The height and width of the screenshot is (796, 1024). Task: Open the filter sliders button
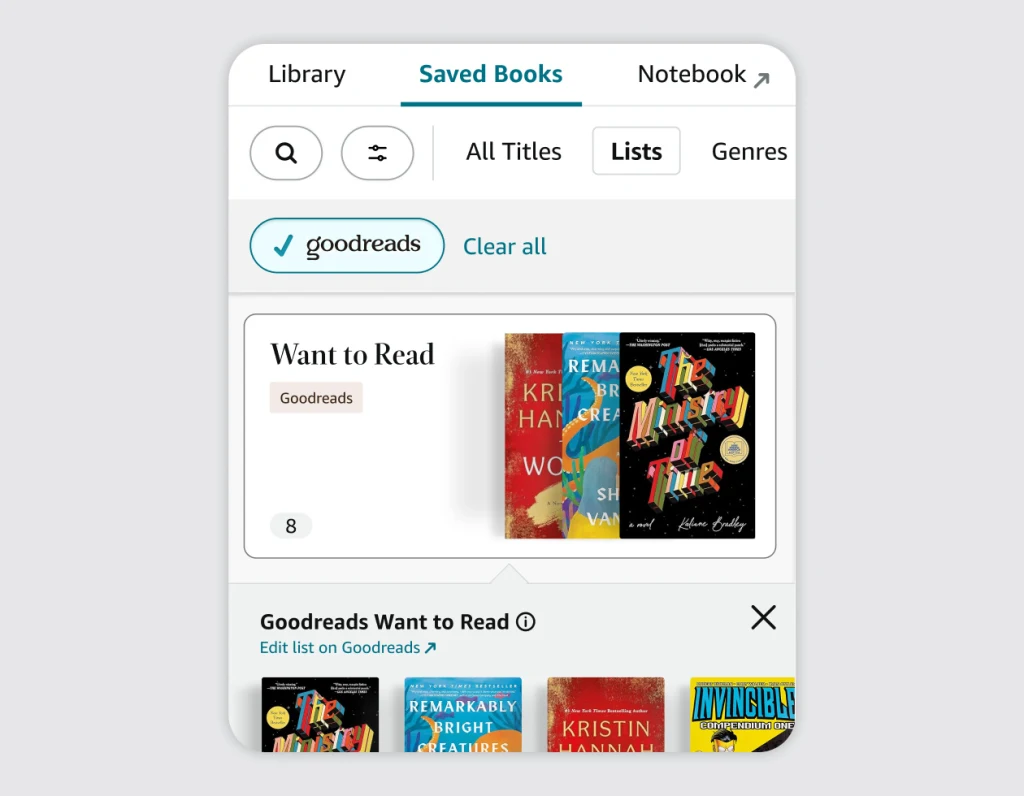pyautogui.click(x=377, y=153)
